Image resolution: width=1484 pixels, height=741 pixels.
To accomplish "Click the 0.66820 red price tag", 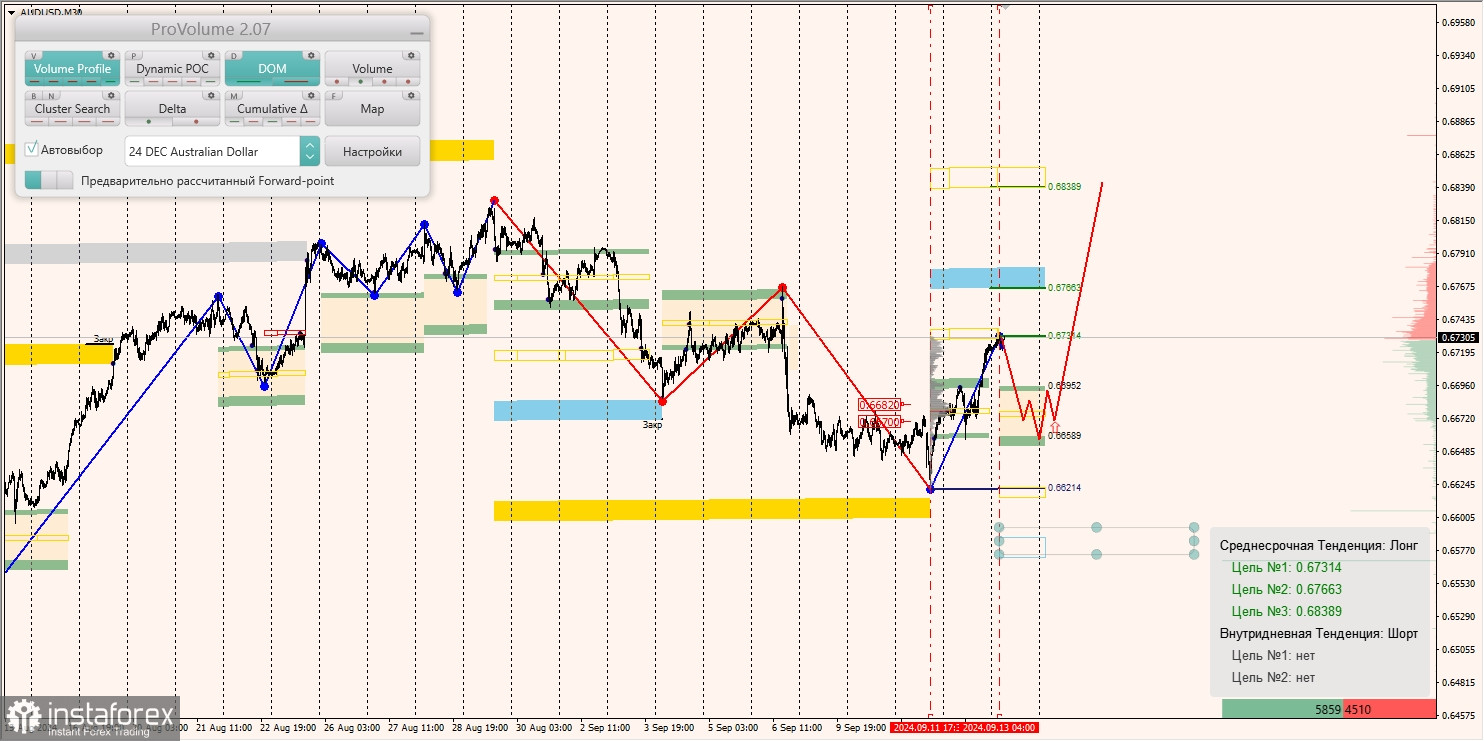I will click(880, 405).
